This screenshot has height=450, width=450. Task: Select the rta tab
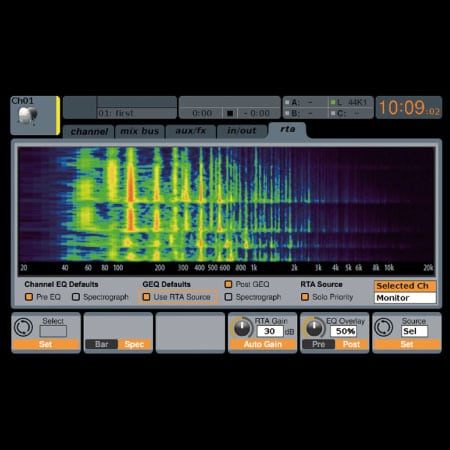287,130
